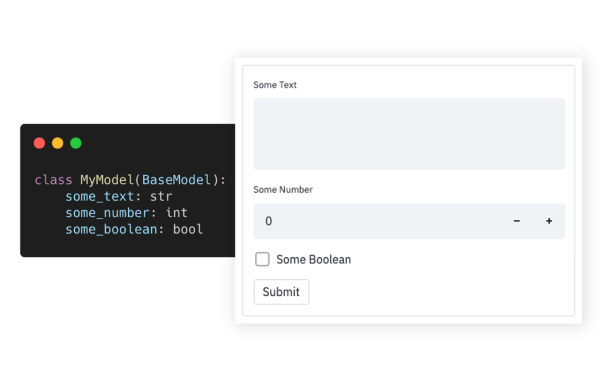
Task: Increase Some Number with plus button
Action: 549,221
